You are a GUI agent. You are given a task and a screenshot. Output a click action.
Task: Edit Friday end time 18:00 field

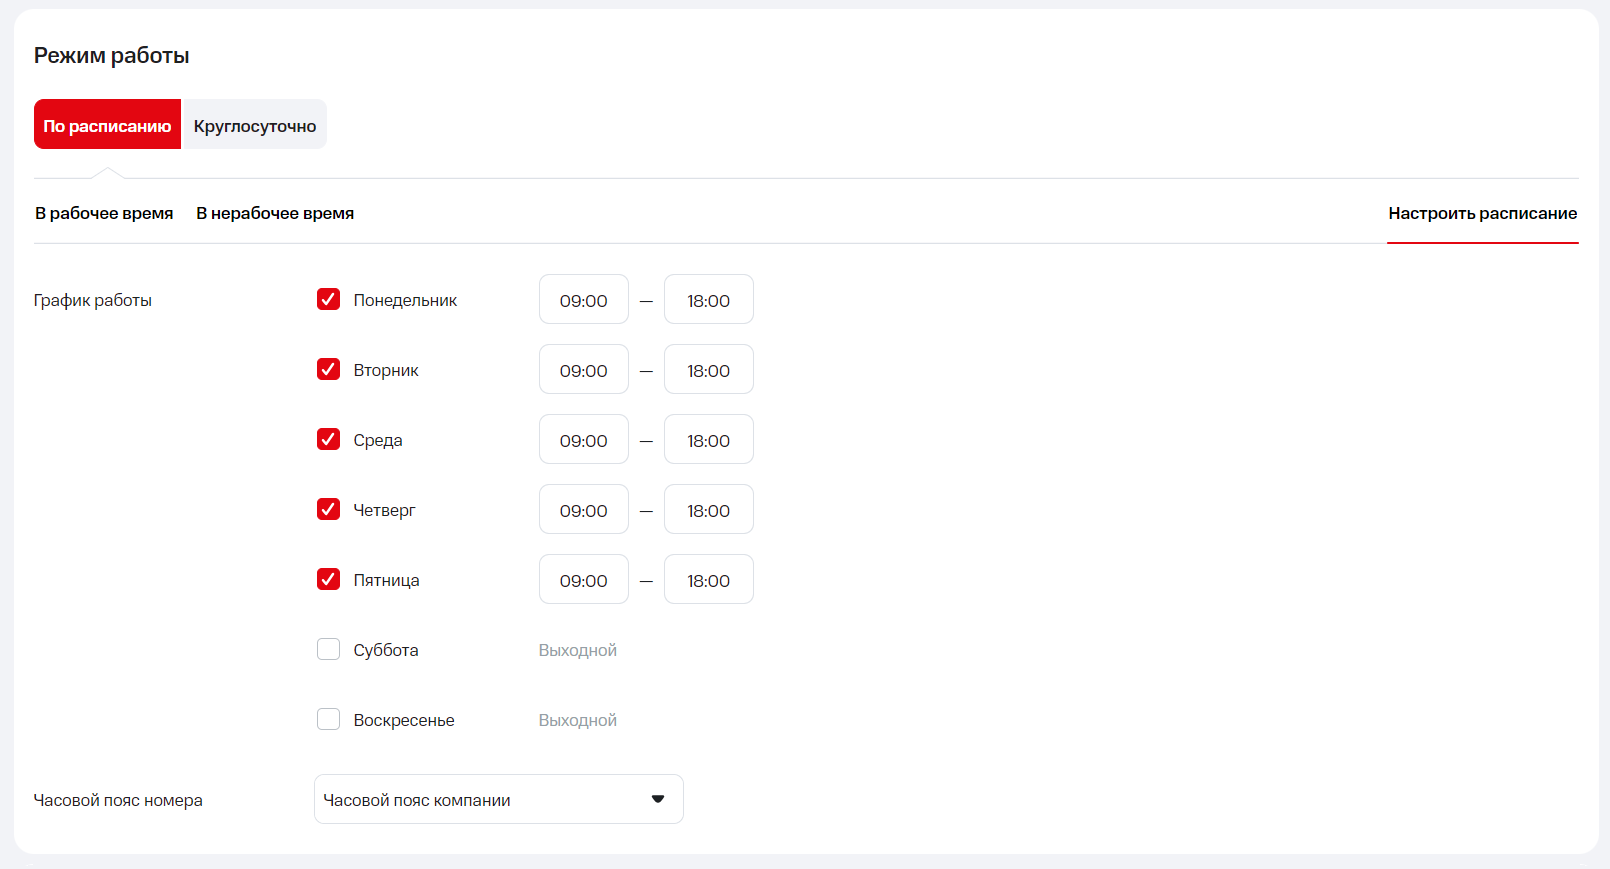coord(708,580)
